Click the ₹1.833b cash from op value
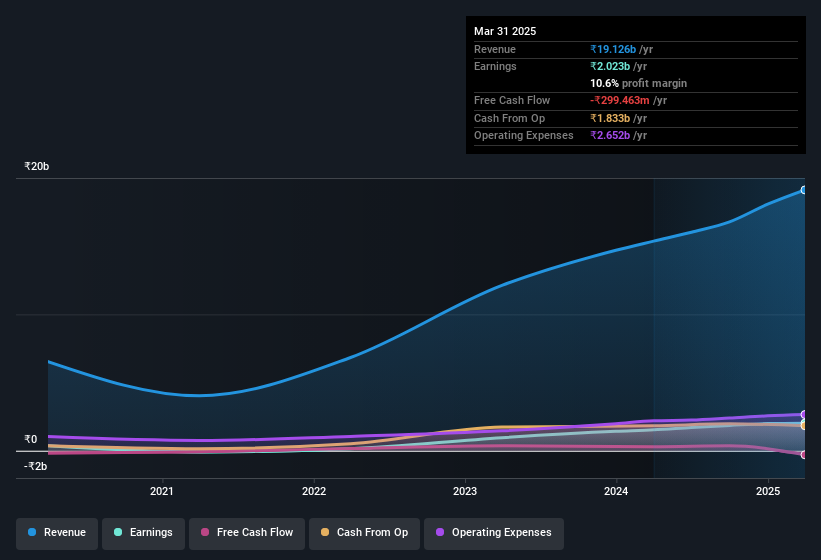821x560 pixels. [610, 118]
